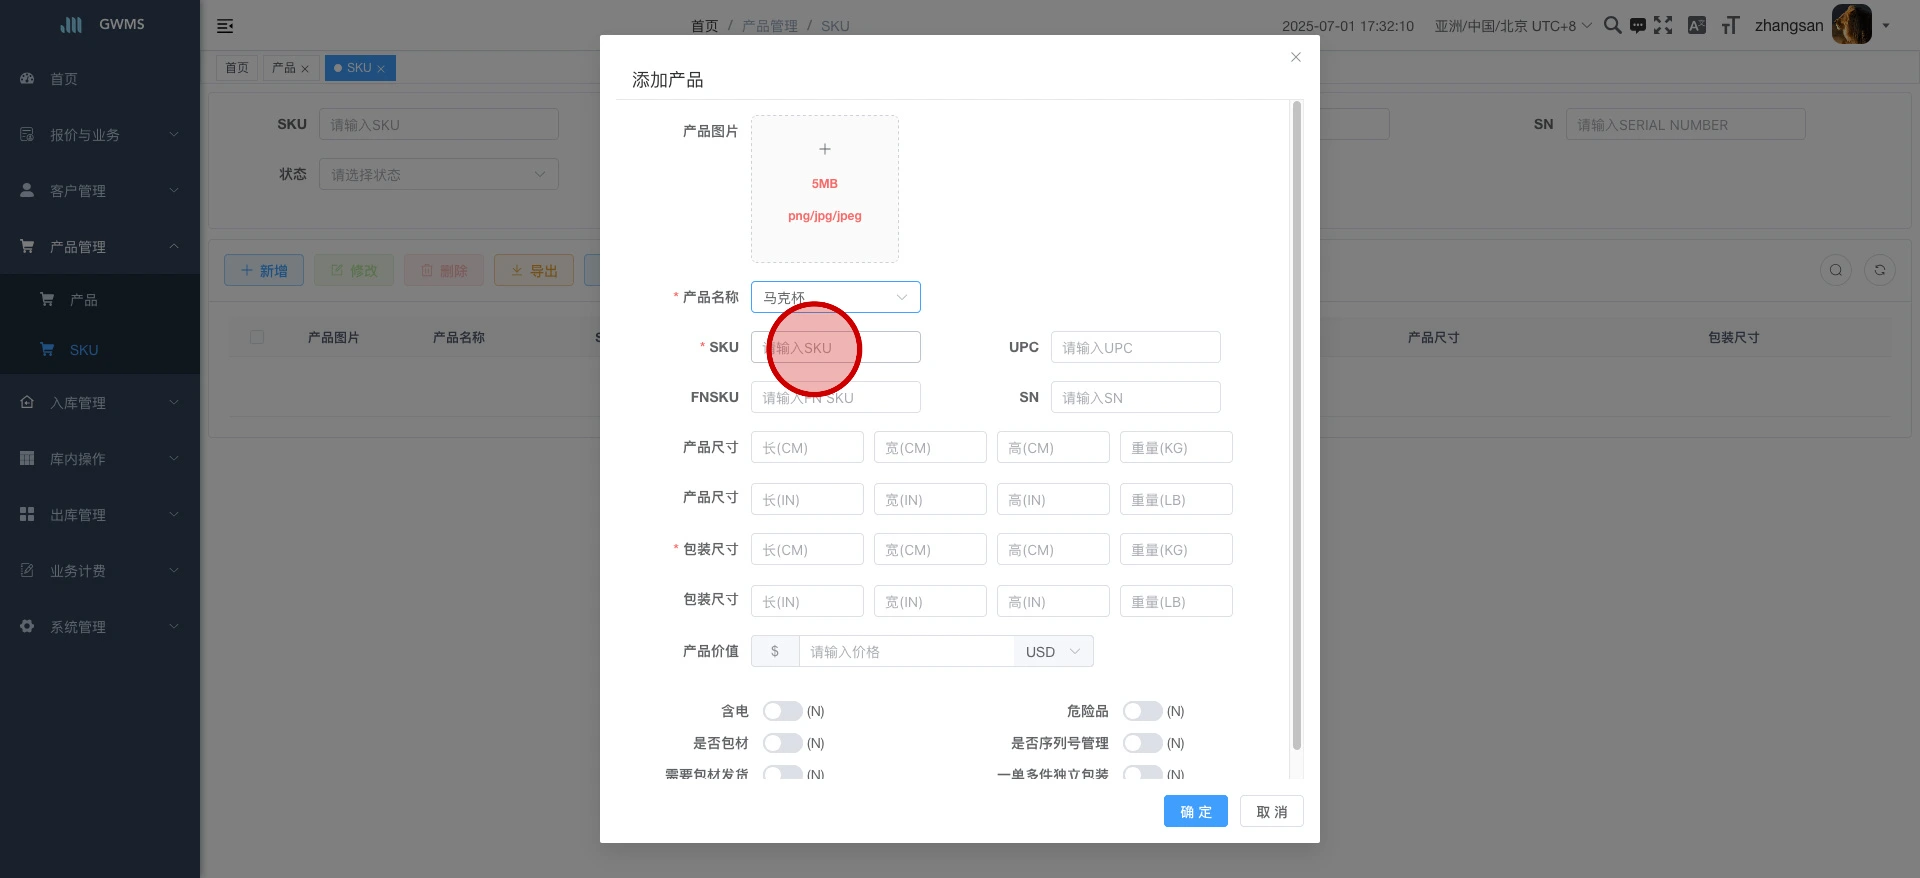The width and height of the screenshot is (1920, 878).
Task: Open the font size icon in header
Action: pos(1730,25)
